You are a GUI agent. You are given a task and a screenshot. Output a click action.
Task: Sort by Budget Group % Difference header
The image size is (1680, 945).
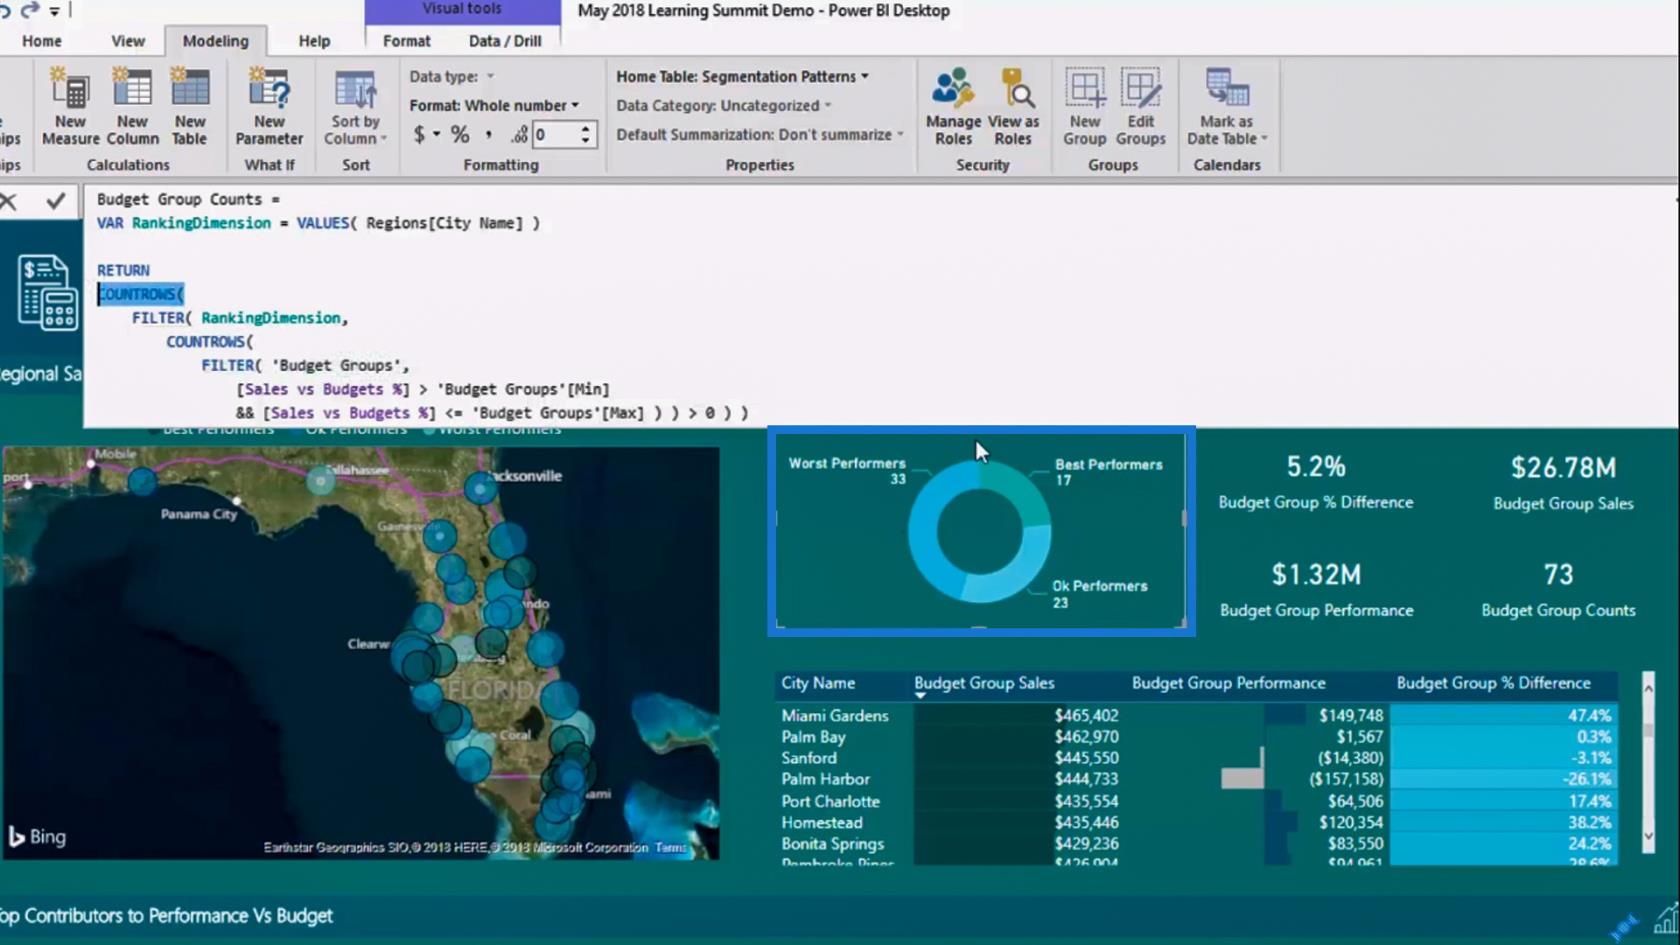(1493, 683)
